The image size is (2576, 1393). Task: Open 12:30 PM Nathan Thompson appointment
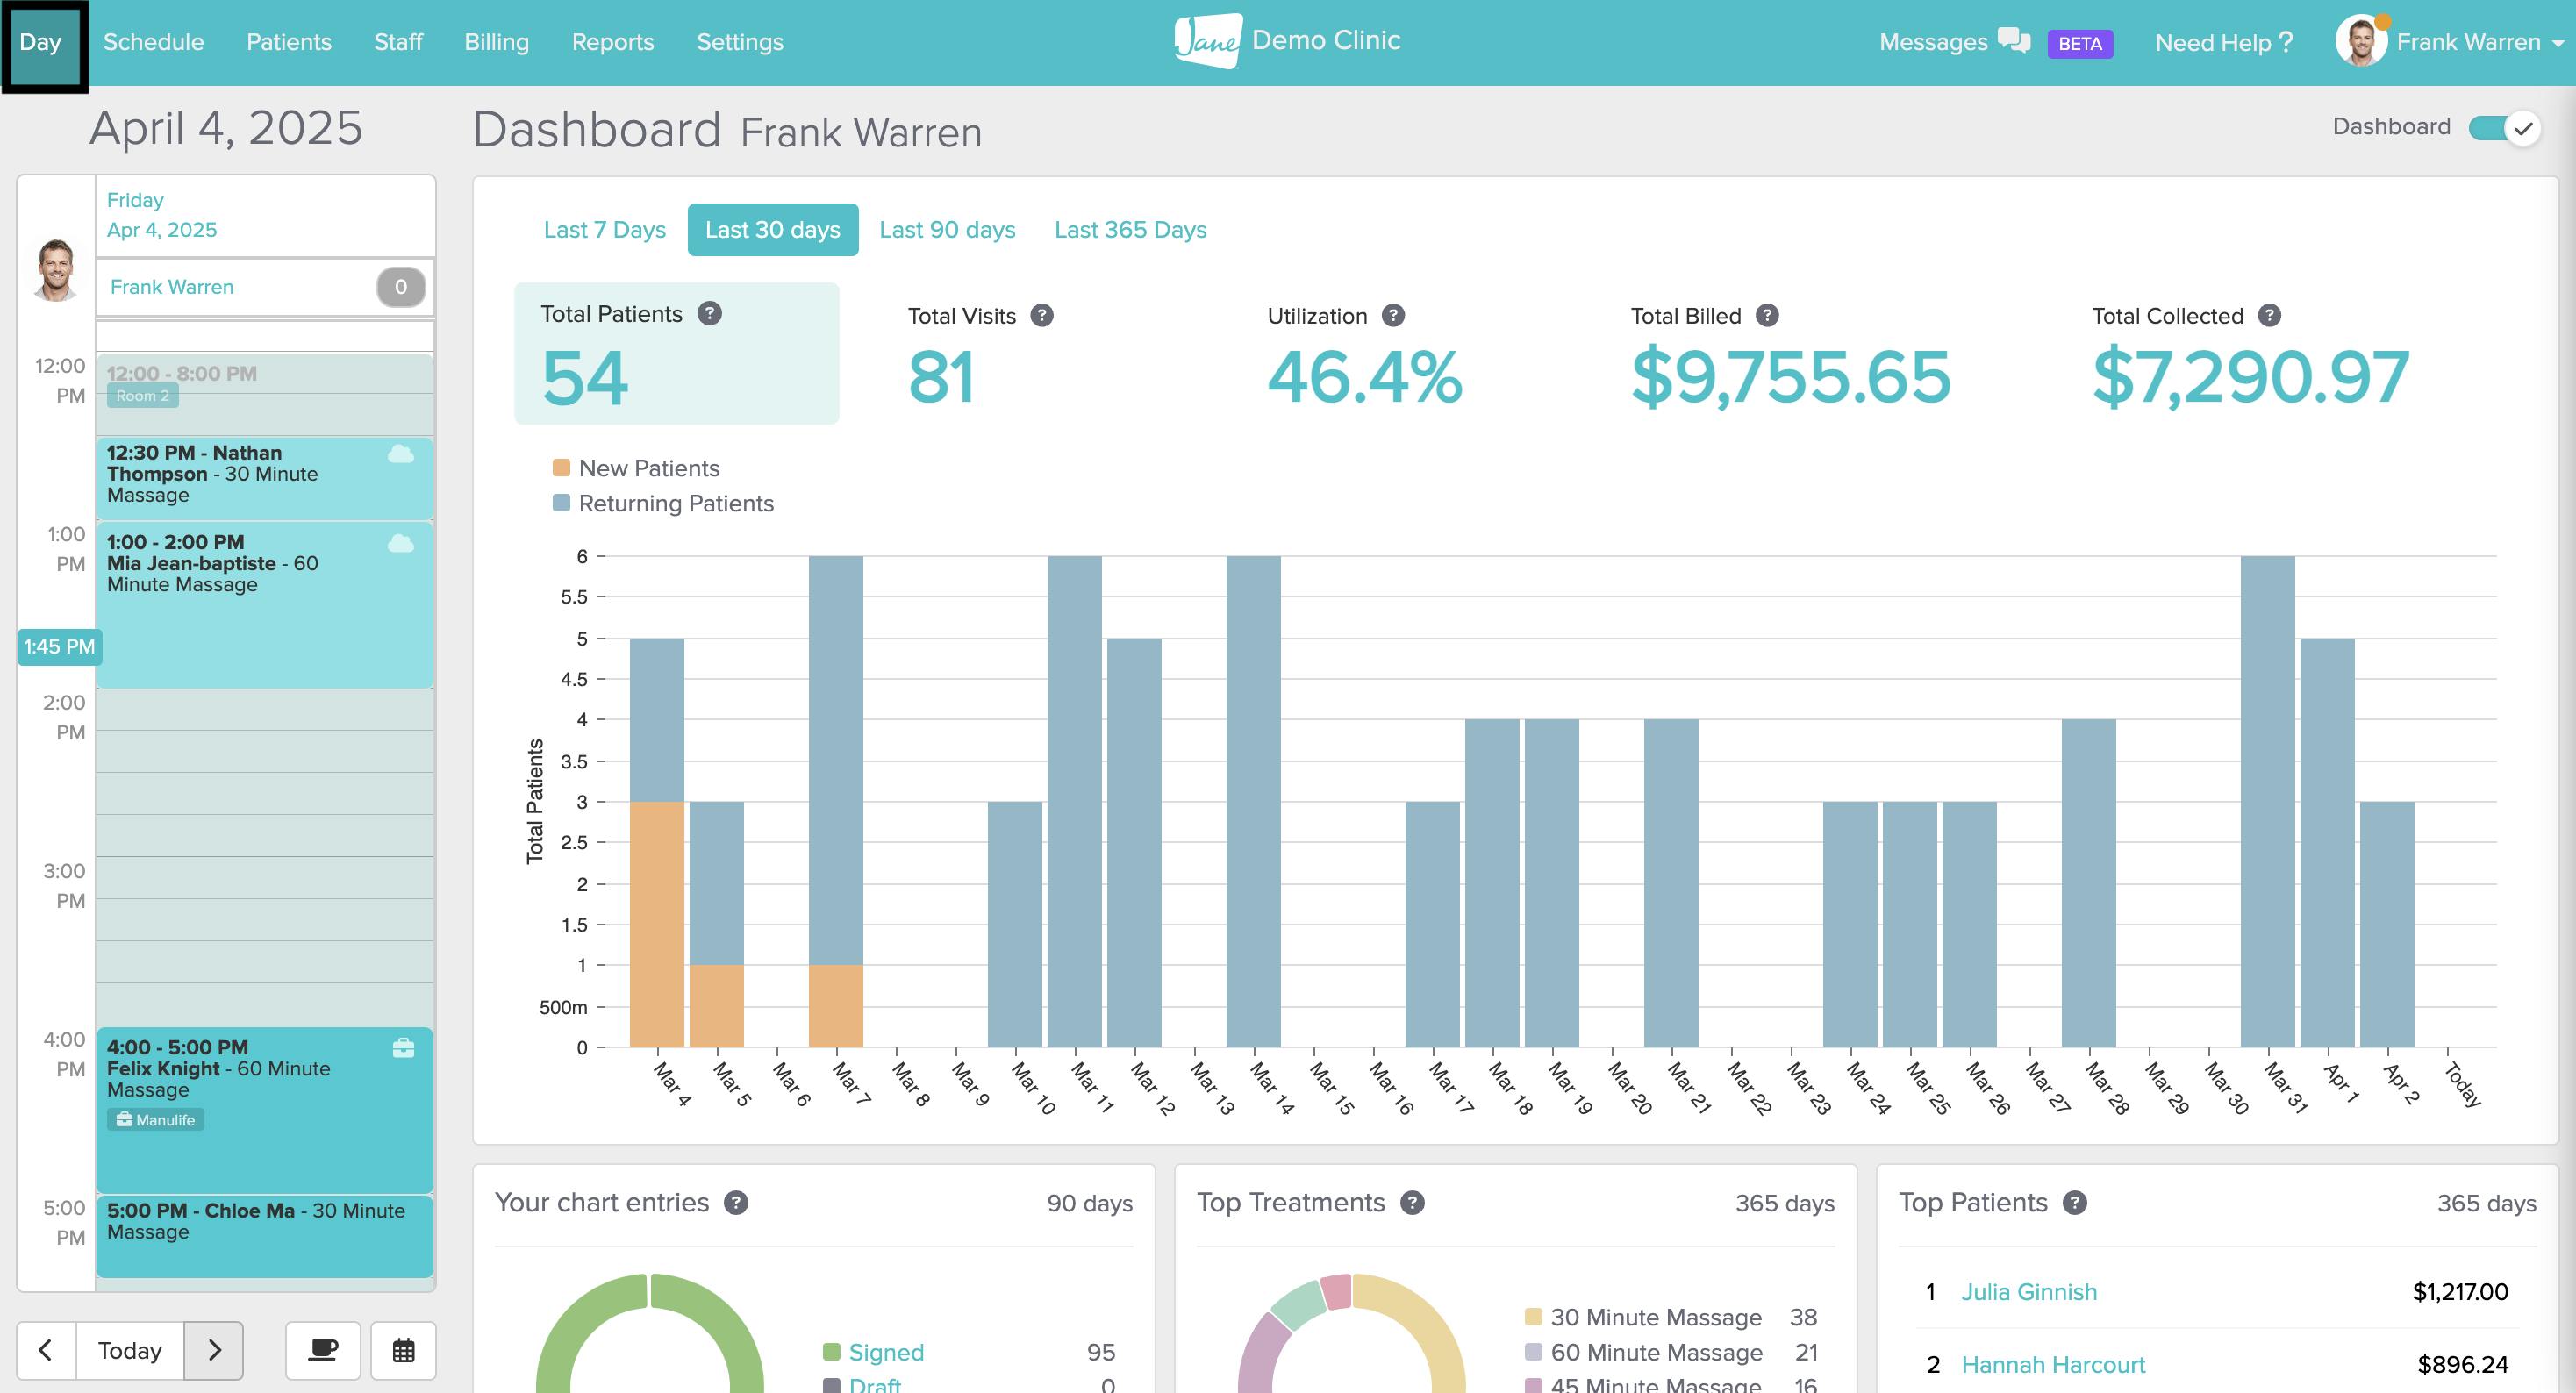(x=265, y=478)
